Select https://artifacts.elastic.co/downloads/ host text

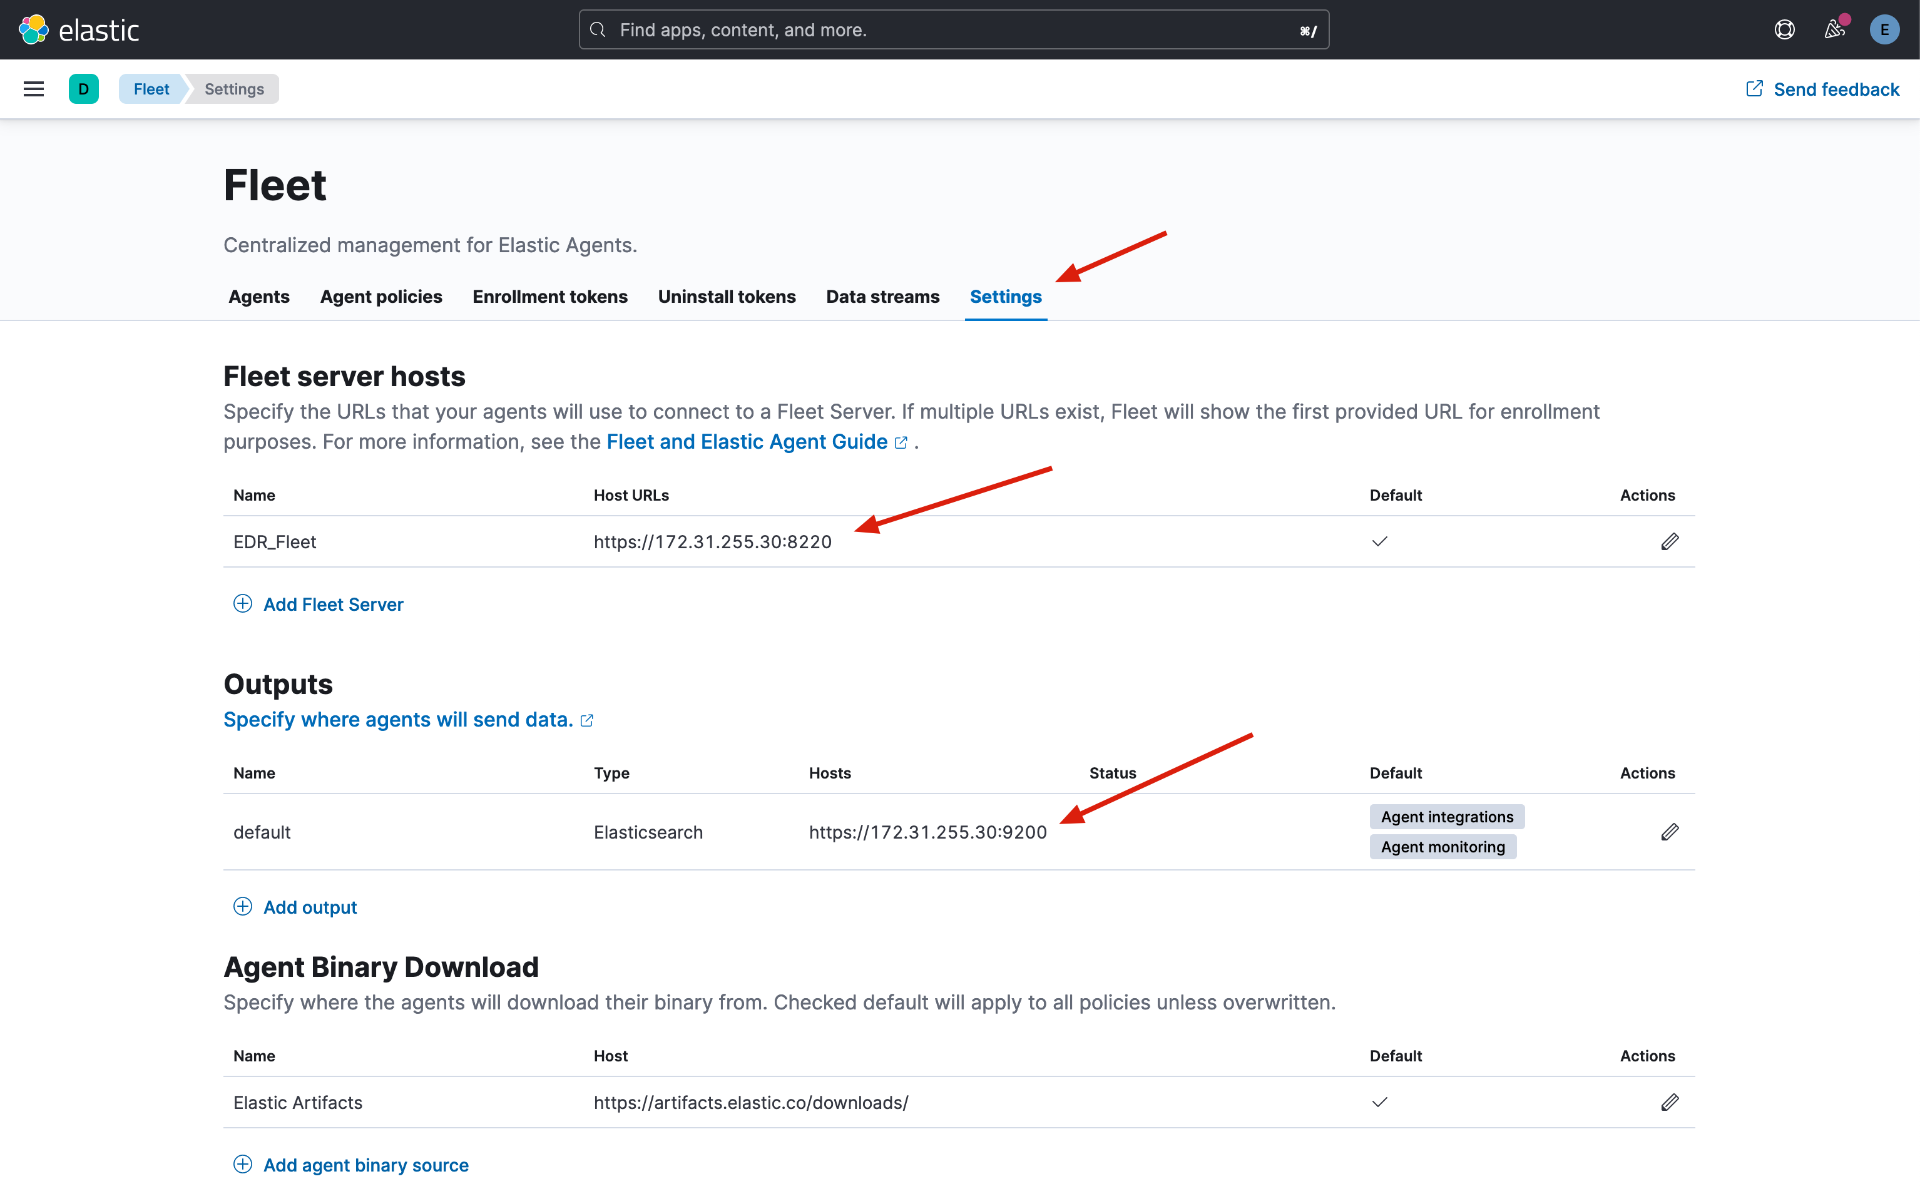[751, 1103]
